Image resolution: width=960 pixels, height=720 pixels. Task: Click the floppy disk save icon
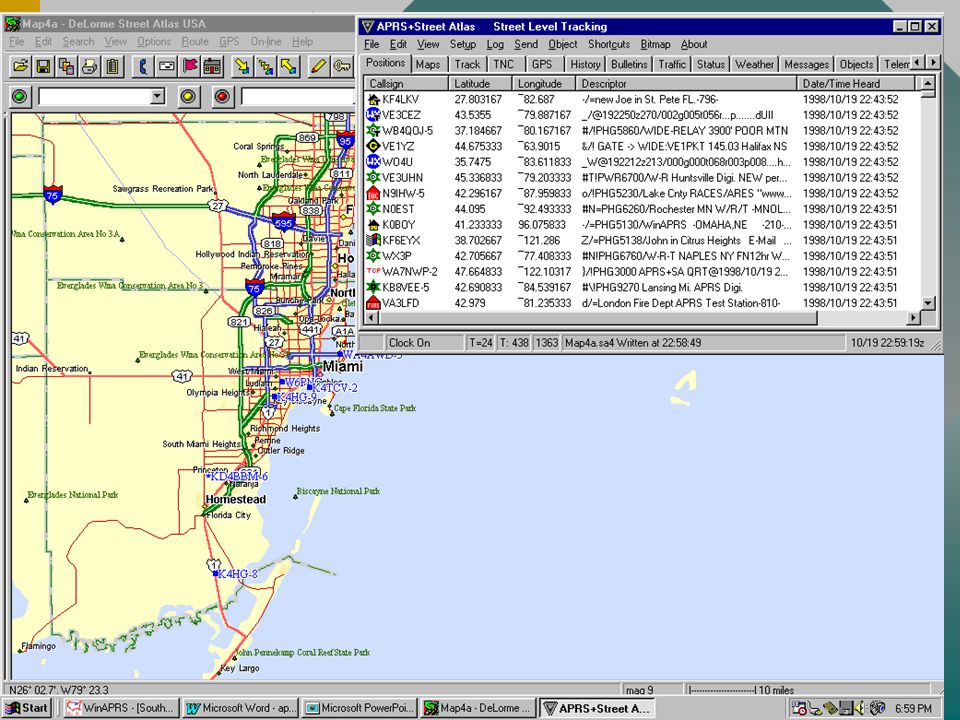[x=43, y=66]
